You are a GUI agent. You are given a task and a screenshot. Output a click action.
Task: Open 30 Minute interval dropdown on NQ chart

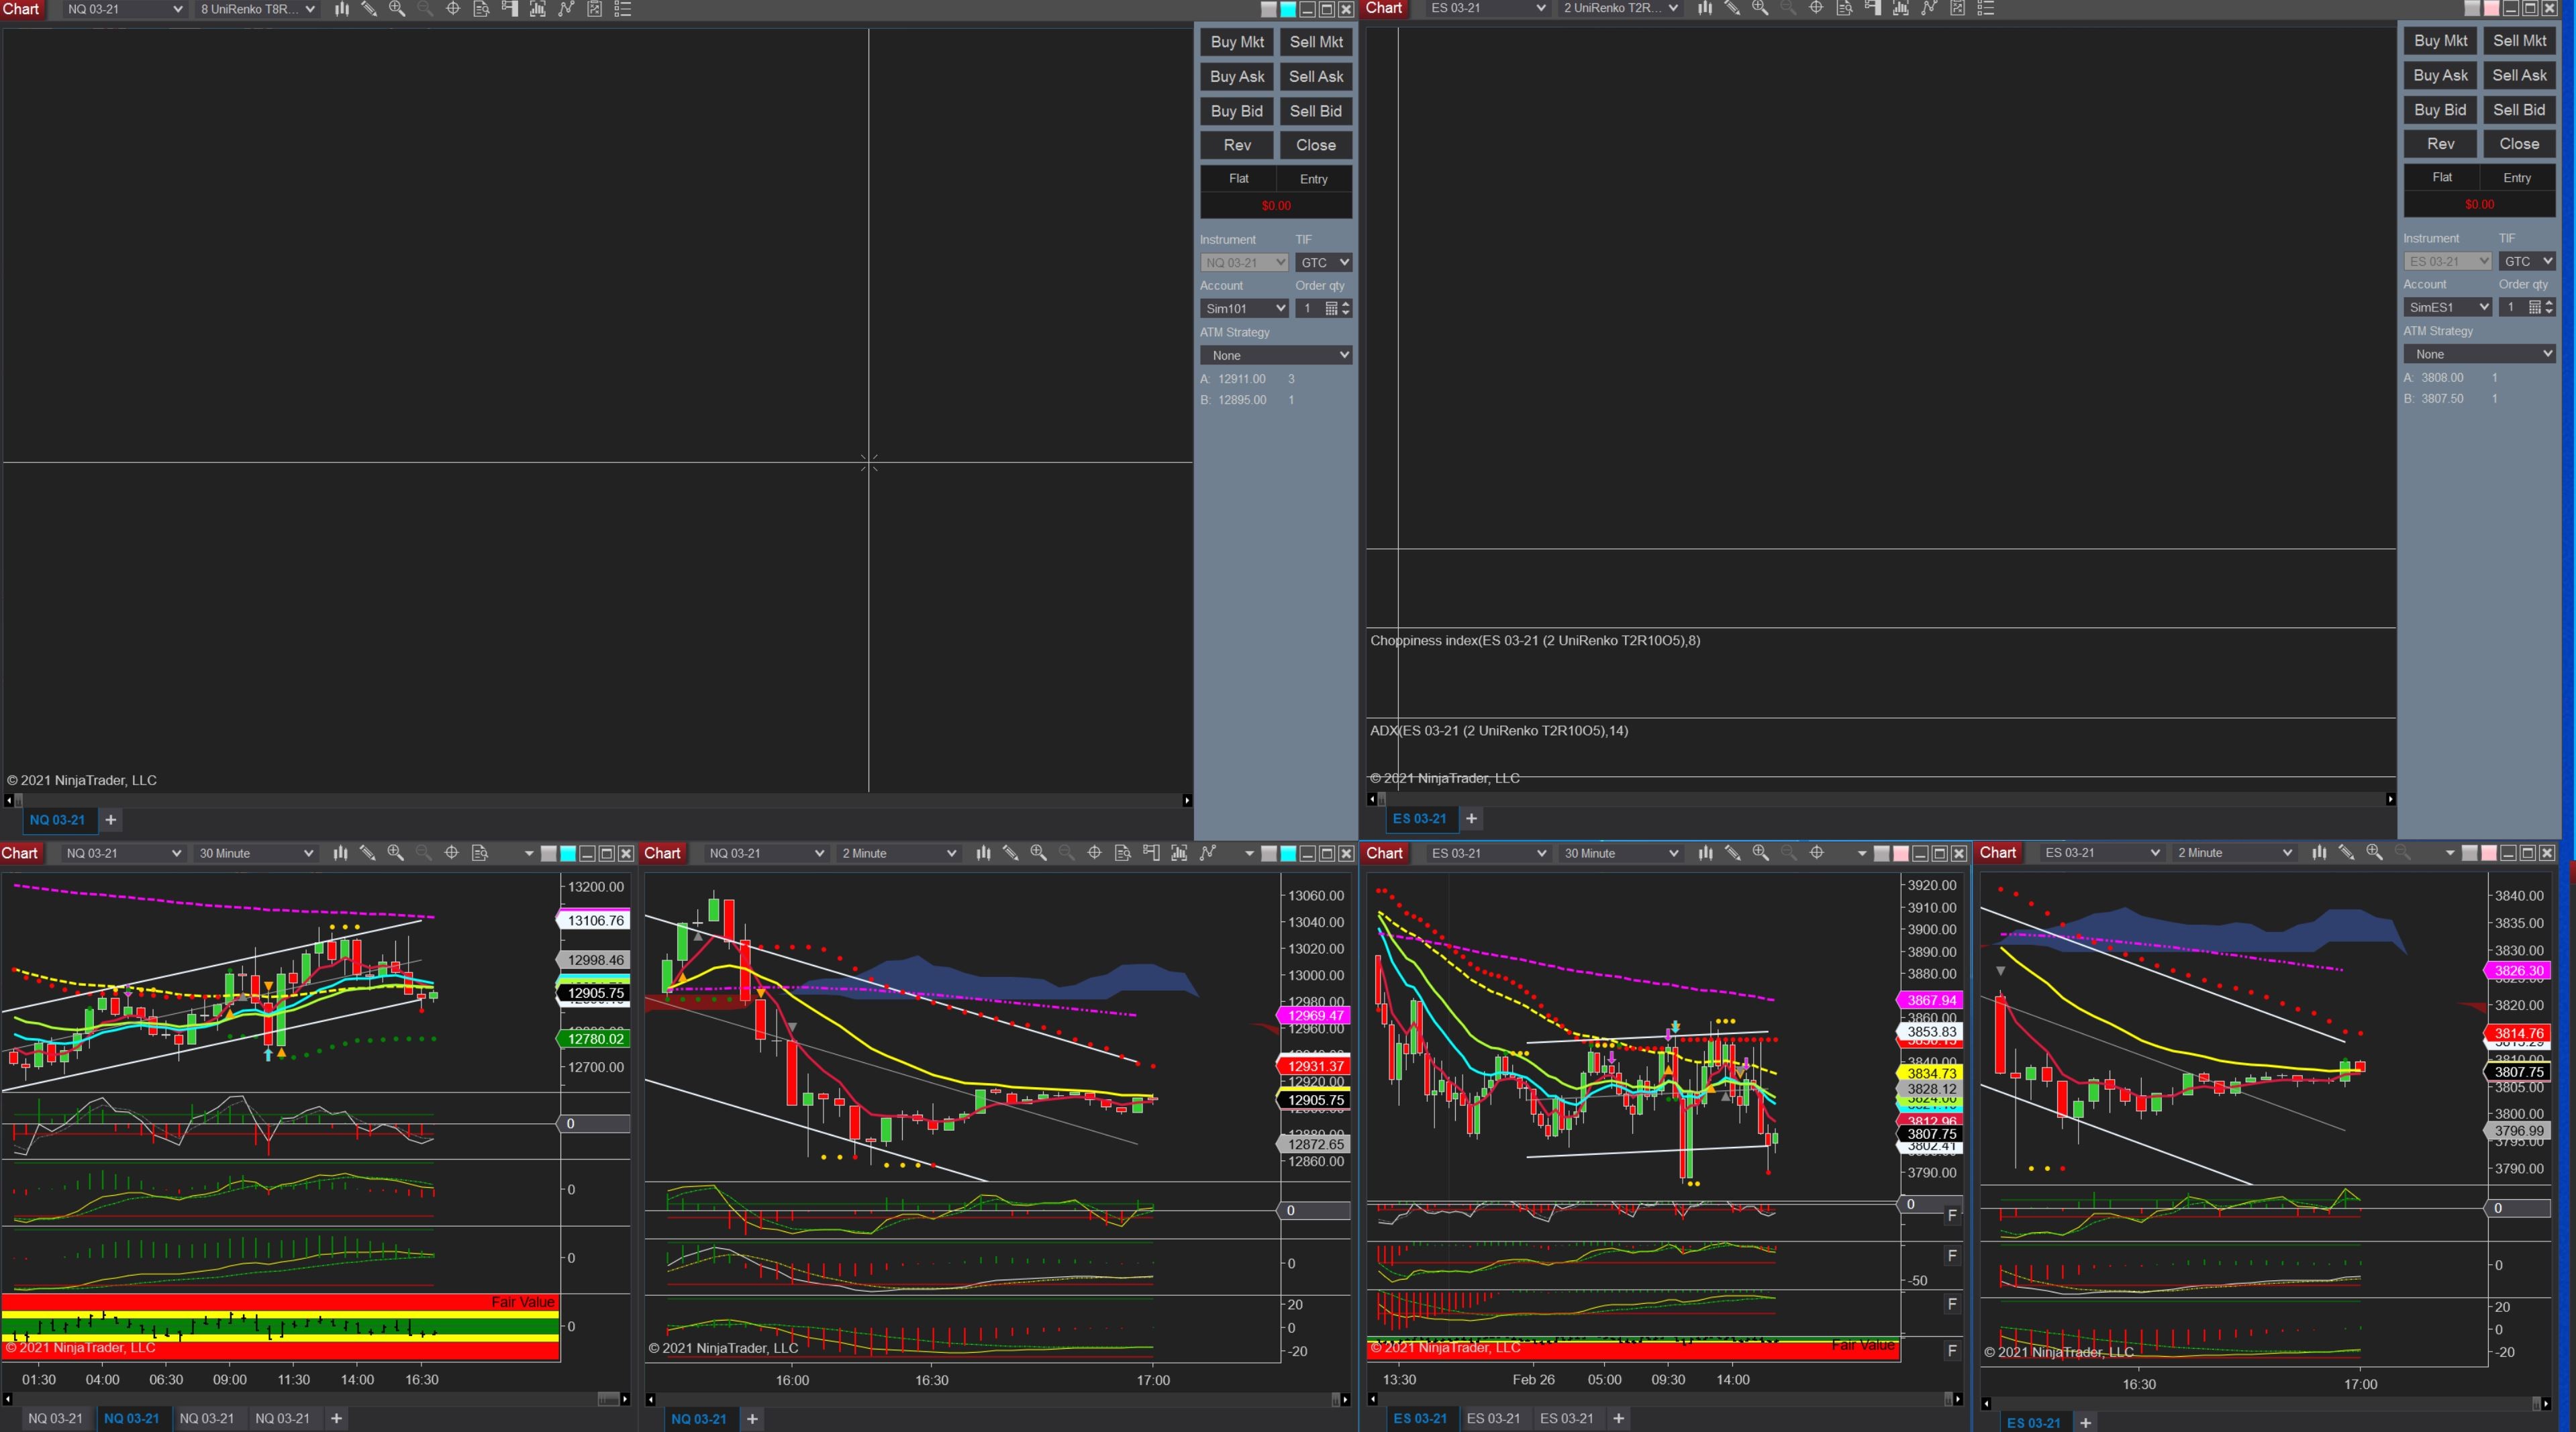(x=255, y=853)
